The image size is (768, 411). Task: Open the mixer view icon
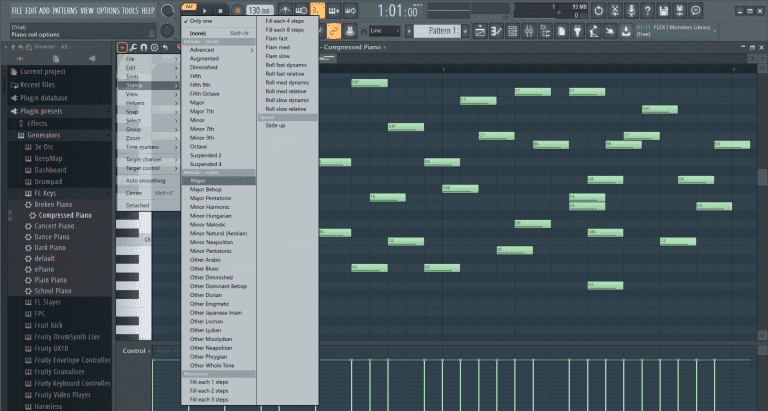point(529,31)
